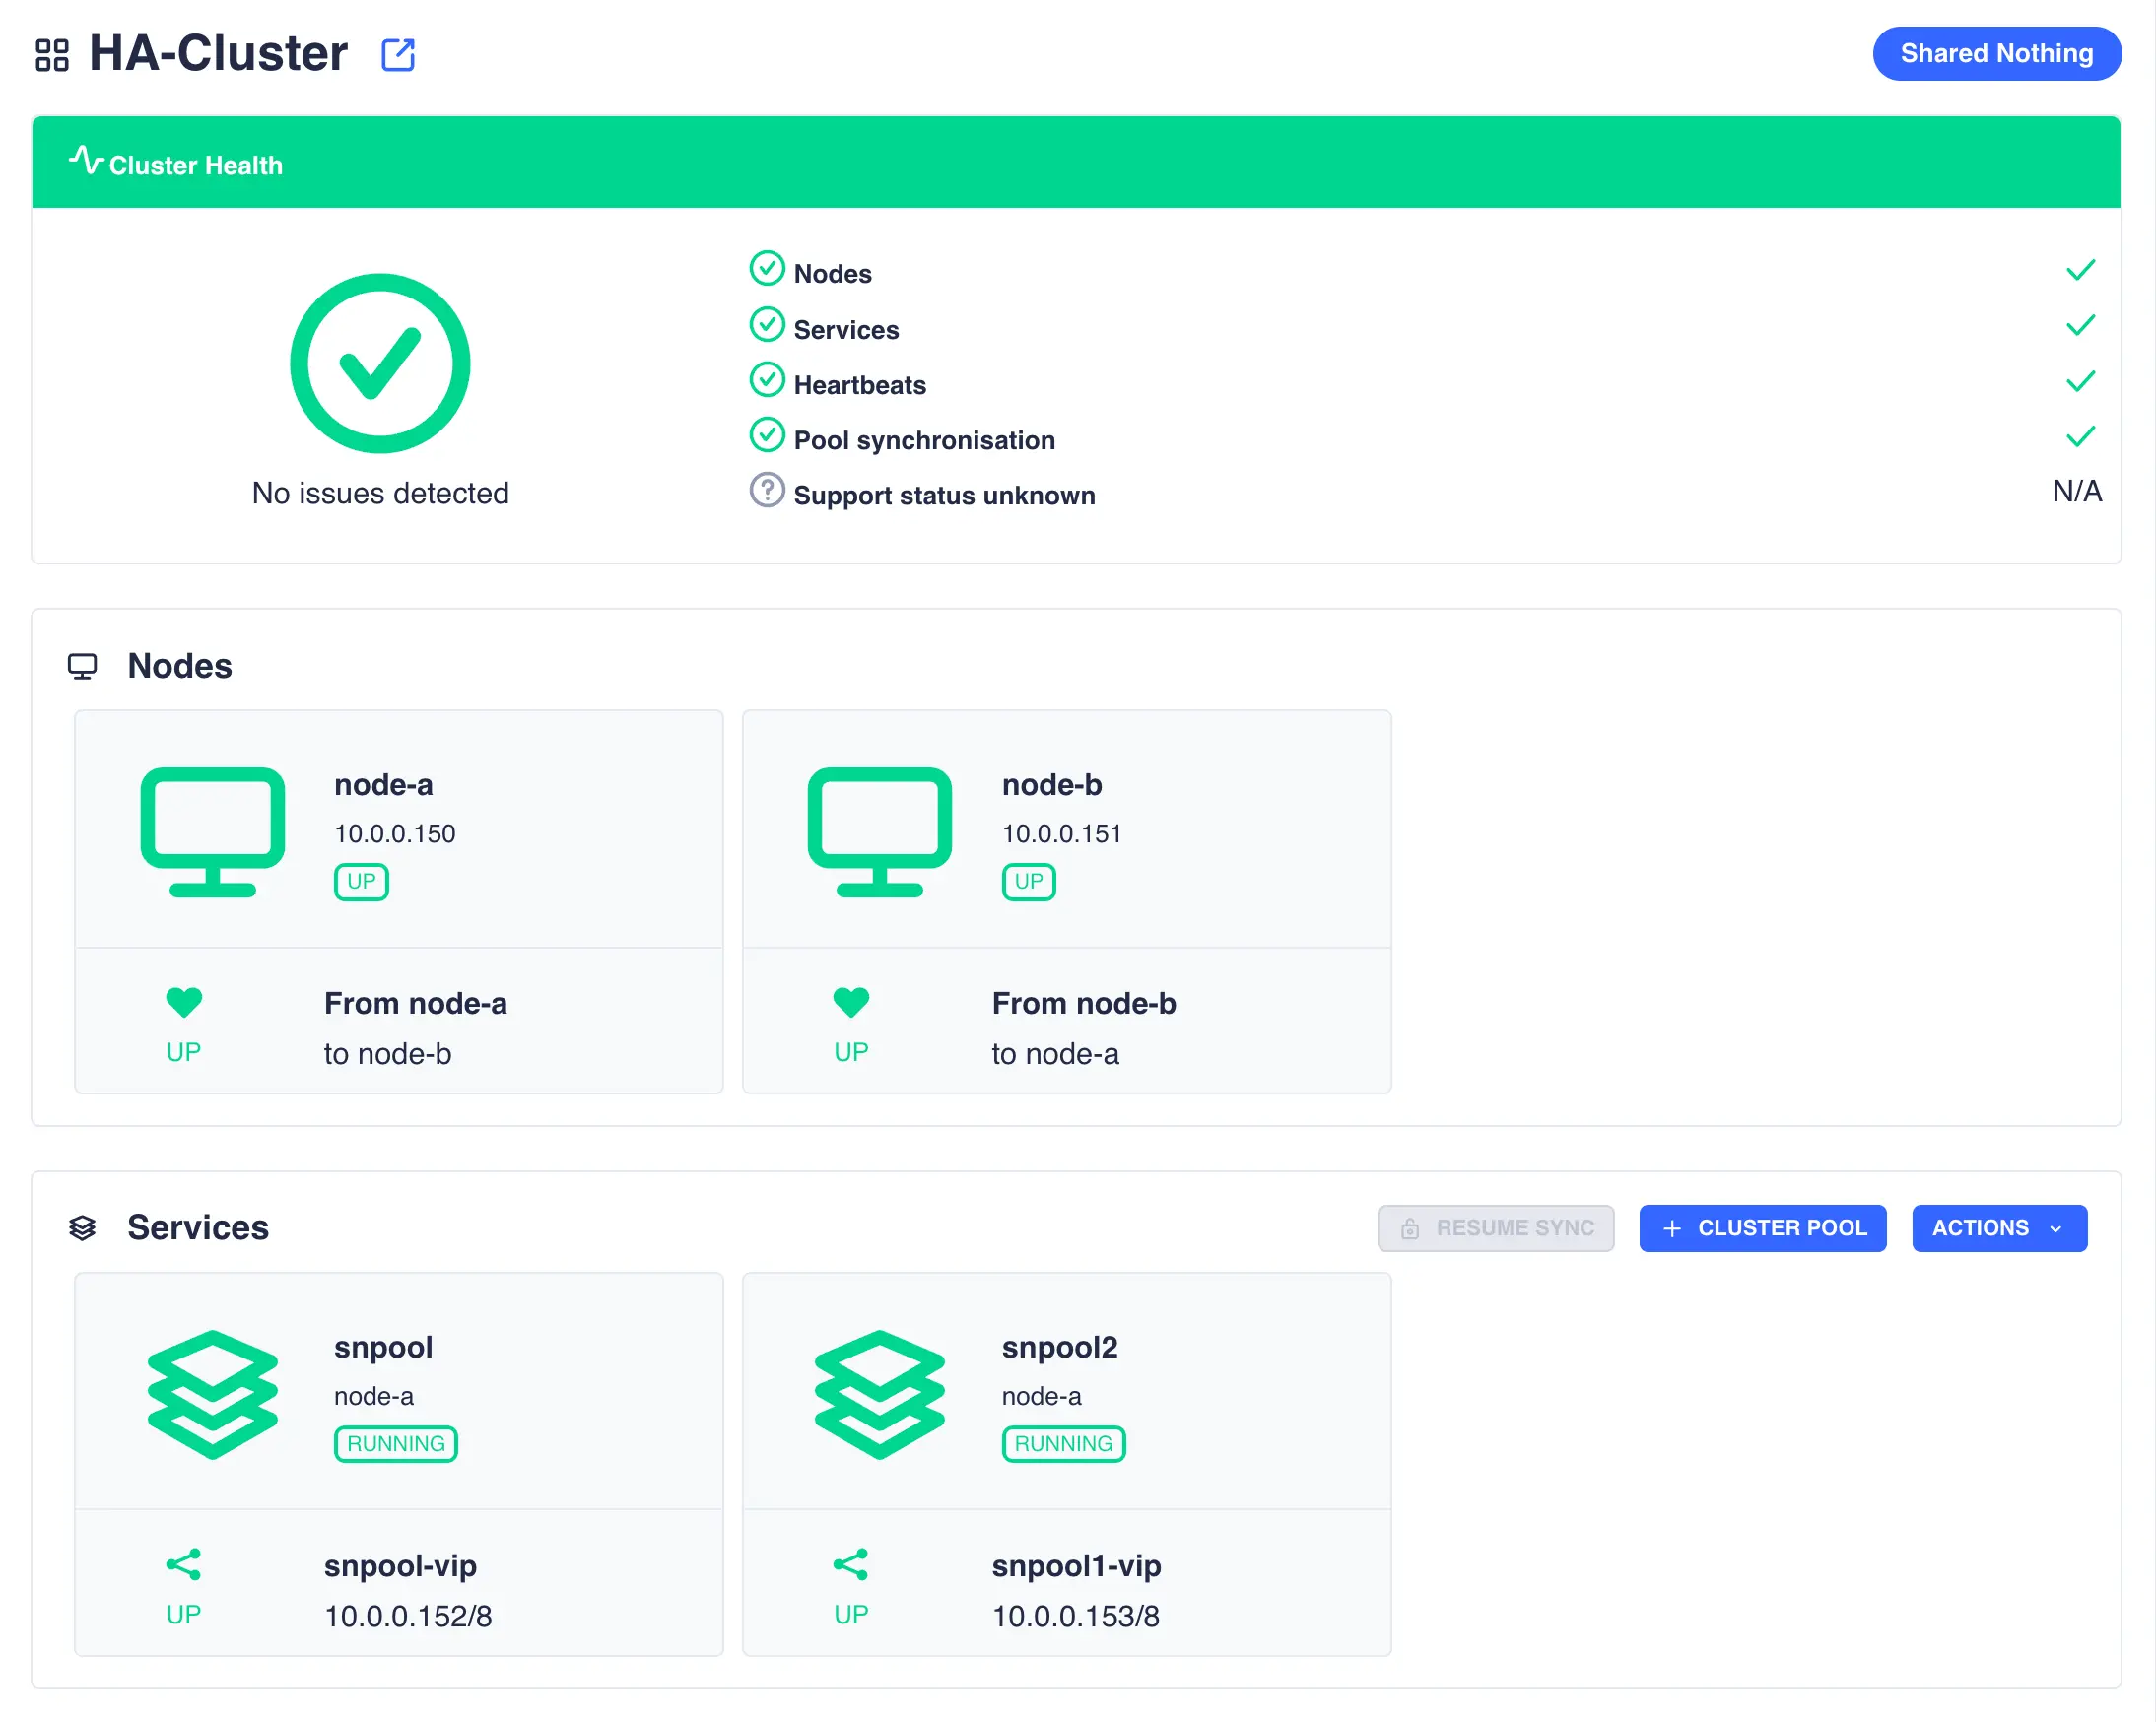Click the Heartbeats health check circle

click(767, 380)
